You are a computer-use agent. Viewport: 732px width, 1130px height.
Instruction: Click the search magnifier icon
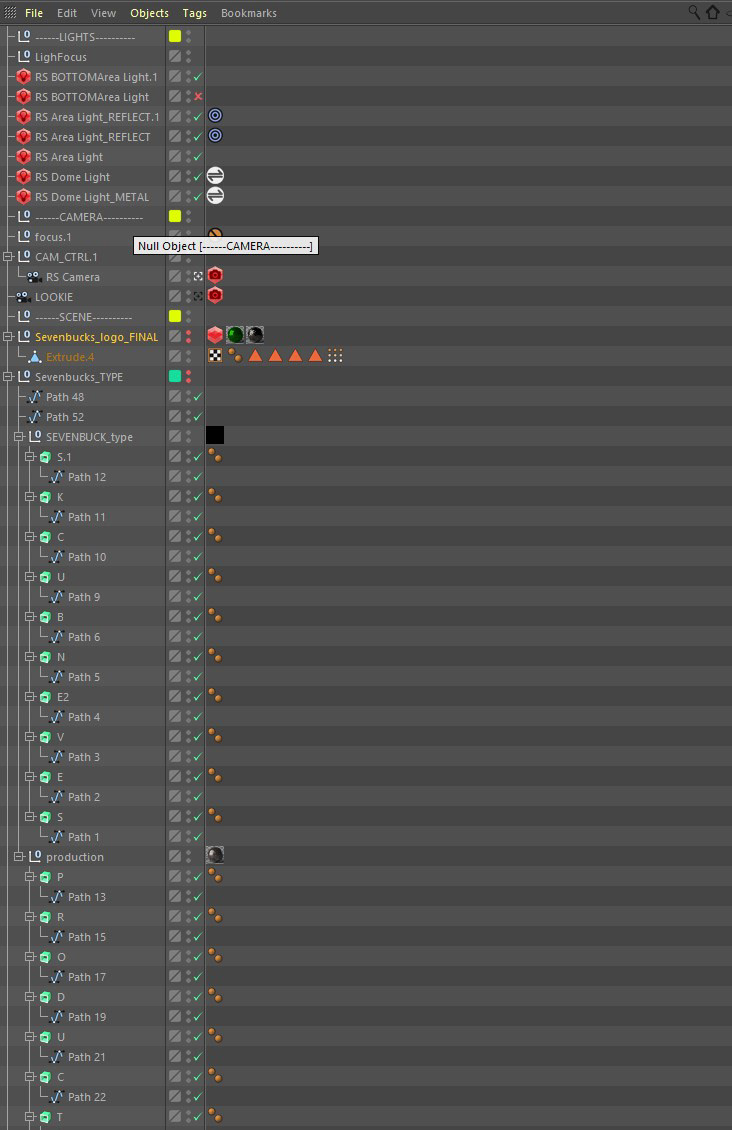coord(694,12)
